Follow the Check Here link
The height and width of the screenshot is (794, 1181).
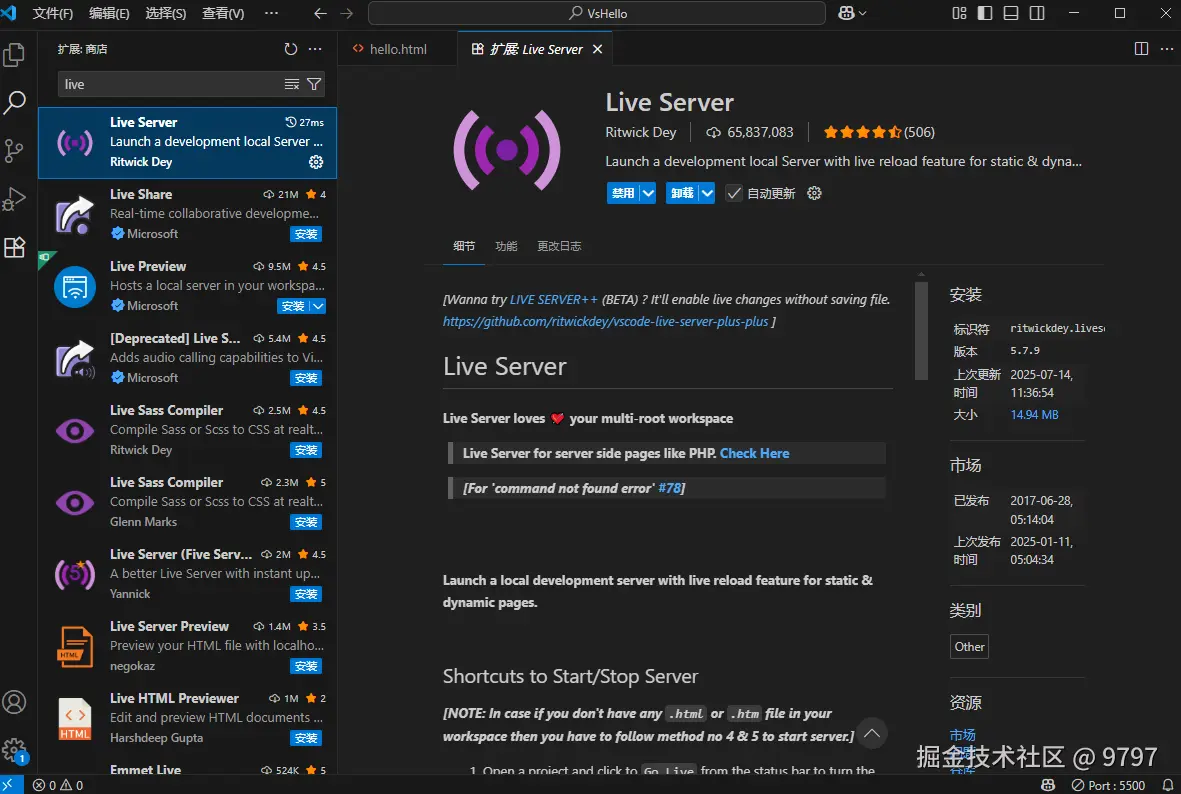point(755,453)
